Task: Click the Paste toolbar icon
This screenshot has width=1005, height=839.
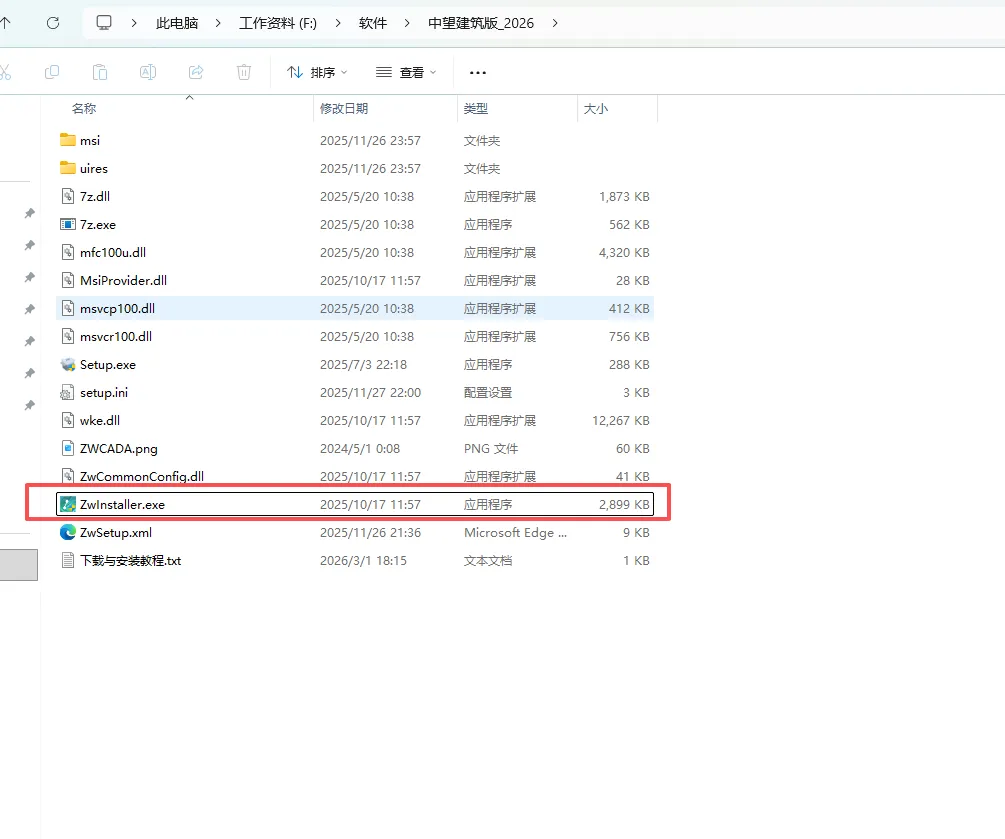Action: (100, 72)
